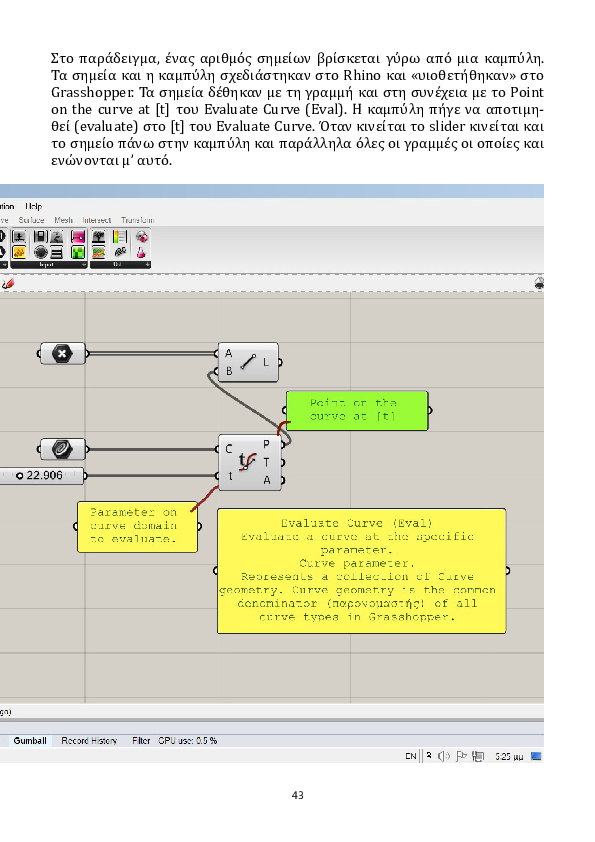Click input C of Evaluate Curve
The width and height of the screenshot is (595, 842).
[x=229, y=448]
